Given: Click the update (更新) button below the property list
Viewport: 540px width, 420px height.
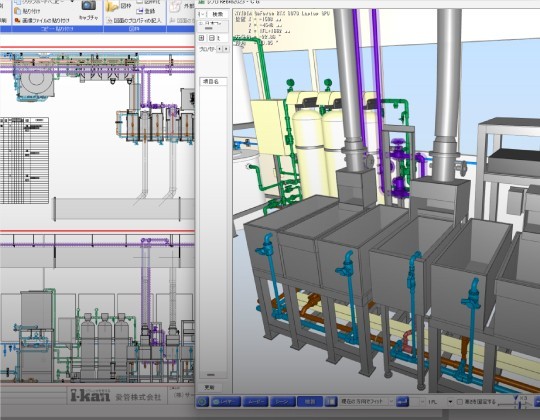Looking at the screenshot, I should tap(209, 387).
